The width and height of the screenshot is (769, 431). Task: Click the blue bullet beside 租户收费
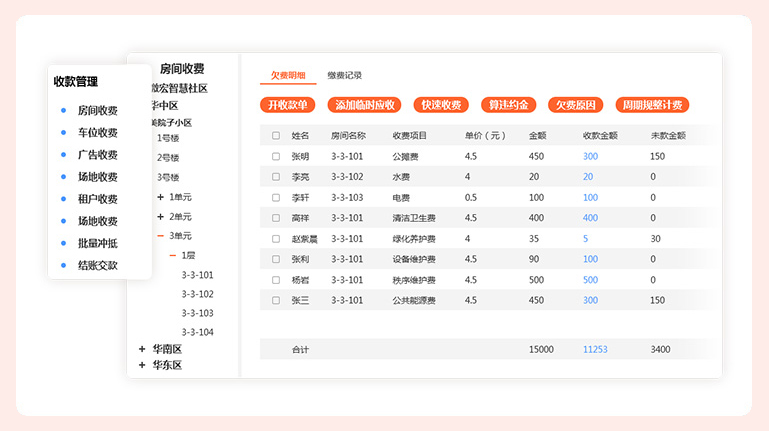[64, 198]
